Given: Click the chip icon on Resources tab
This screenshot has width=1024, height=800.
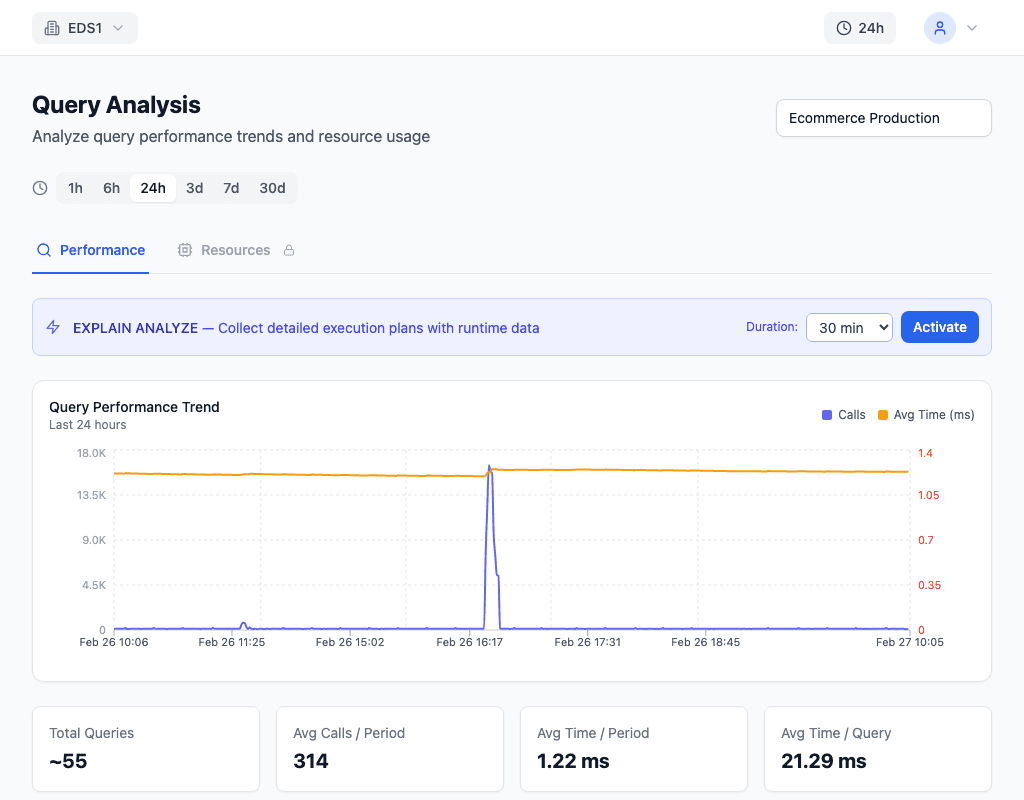Looking at the screenshot, I should coord(185,250).
